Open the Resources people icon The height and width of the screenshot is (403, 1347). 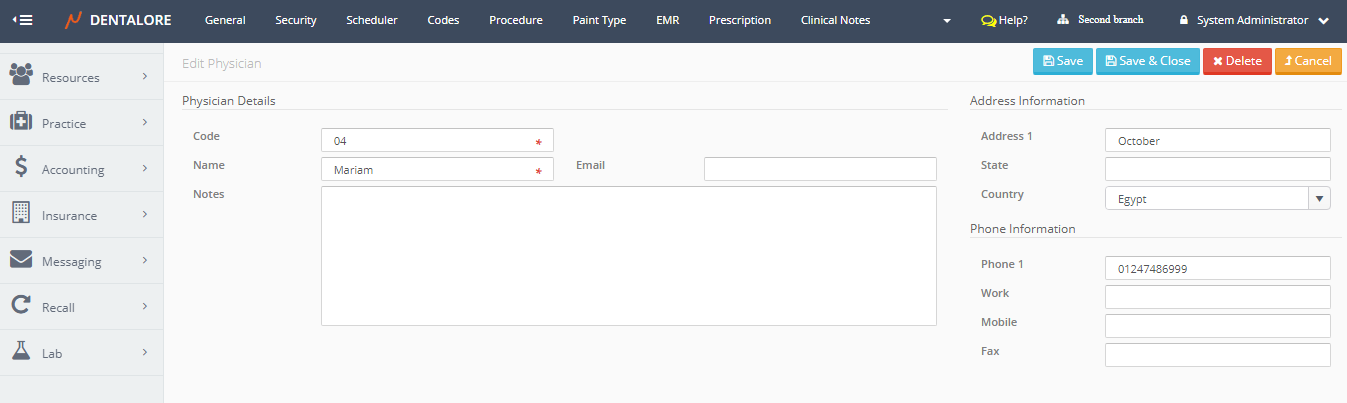click(21, 76)
